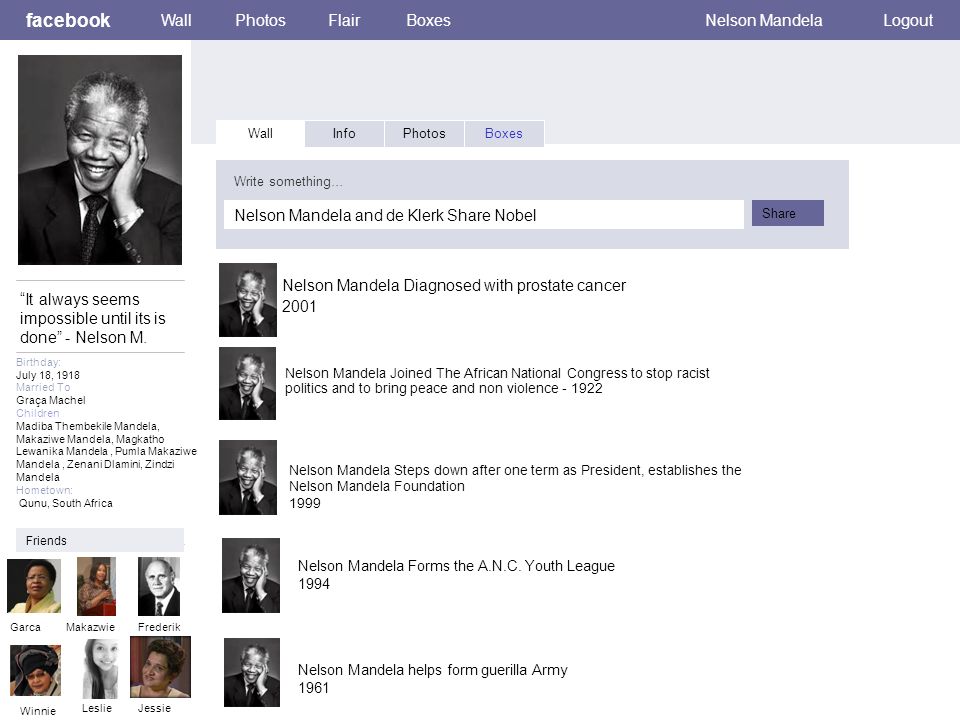Viewport: 960px width, 720px height.
Task: Click post text 'Diagnosed with prostate cancer'
Action: pyautogui.click(x=514, y=285)
